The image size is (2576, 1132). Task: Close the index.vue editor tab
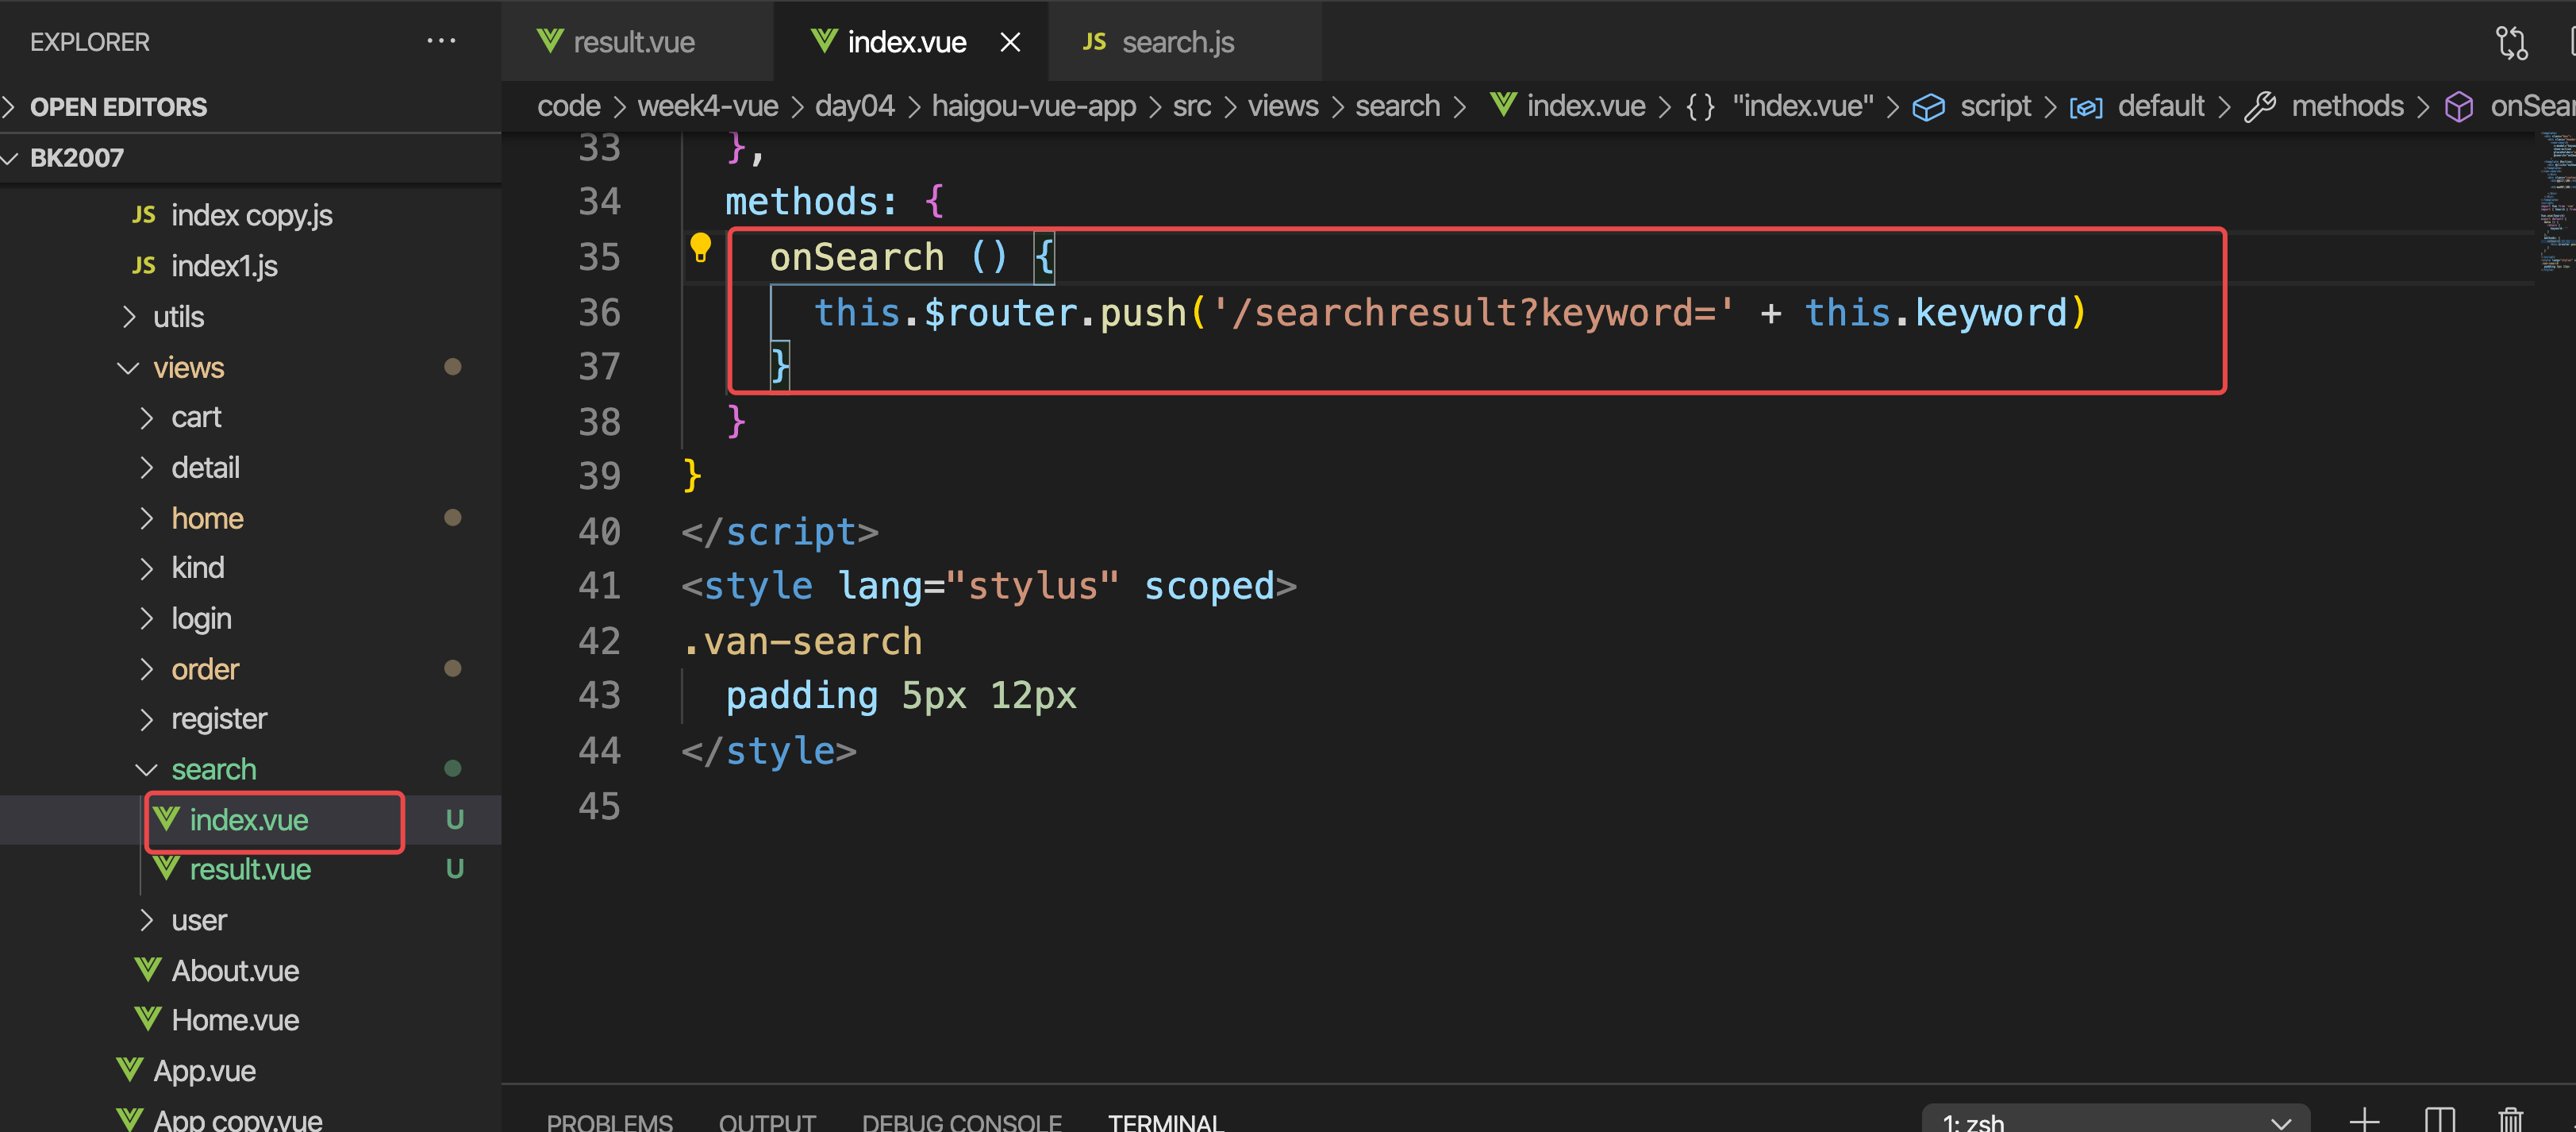click(1010, 42)
